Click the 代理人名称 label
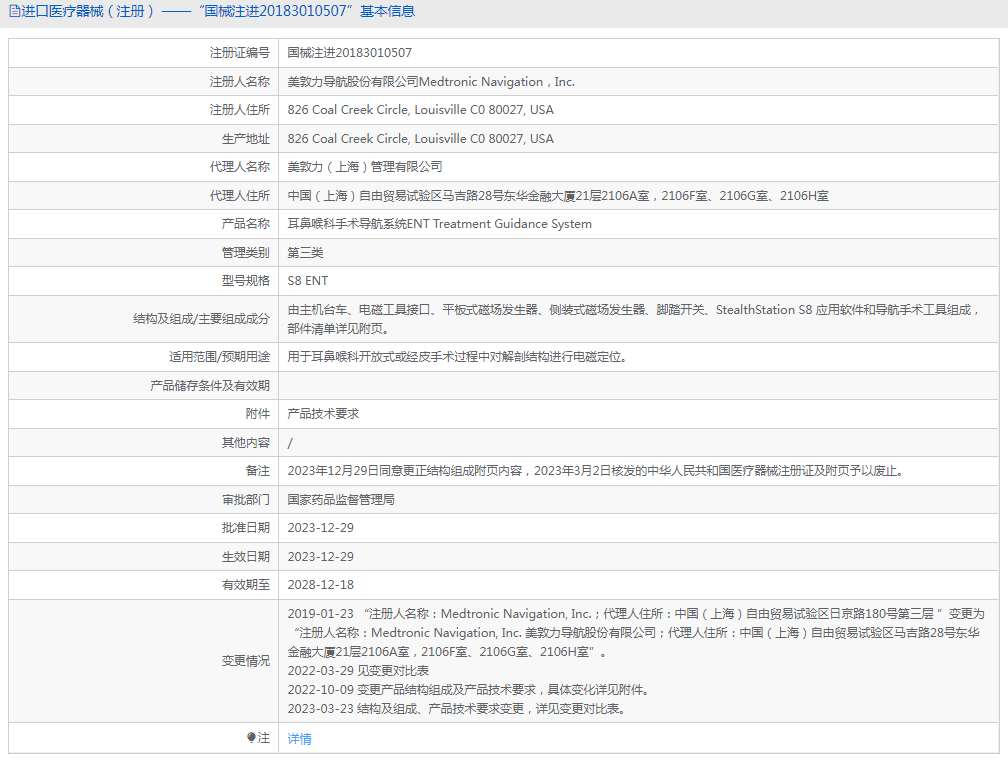This screenshot has width=1008, height=762. pyautogui.click(x=240, y=167)
